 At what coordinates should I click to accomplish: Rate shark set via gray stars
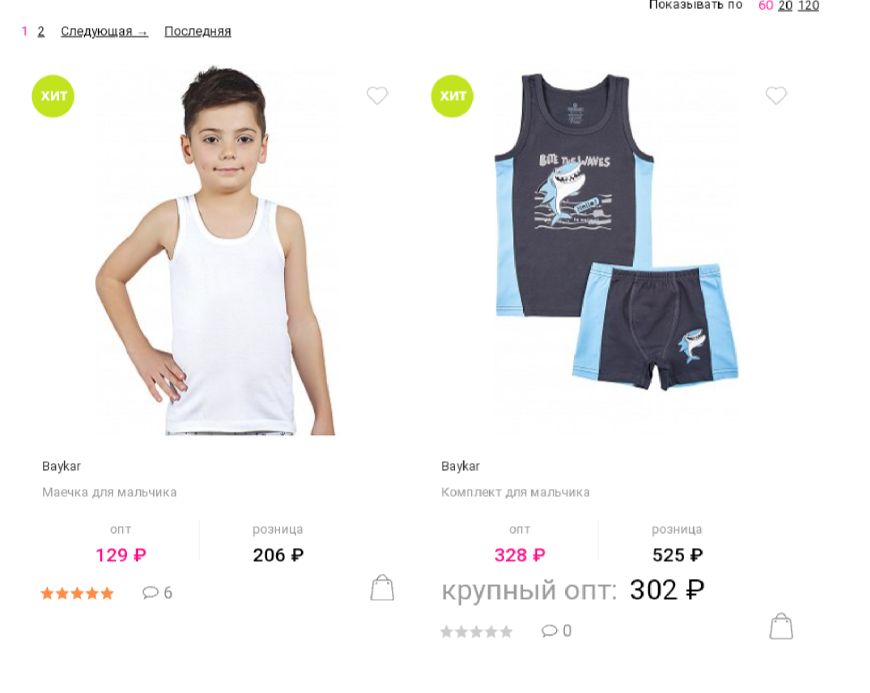476,631
